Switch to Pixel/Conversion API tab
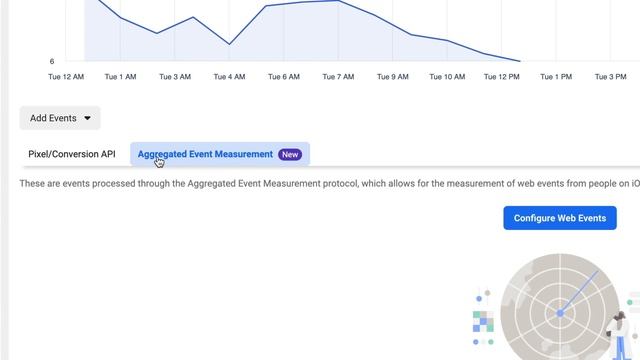 [72, 154]
